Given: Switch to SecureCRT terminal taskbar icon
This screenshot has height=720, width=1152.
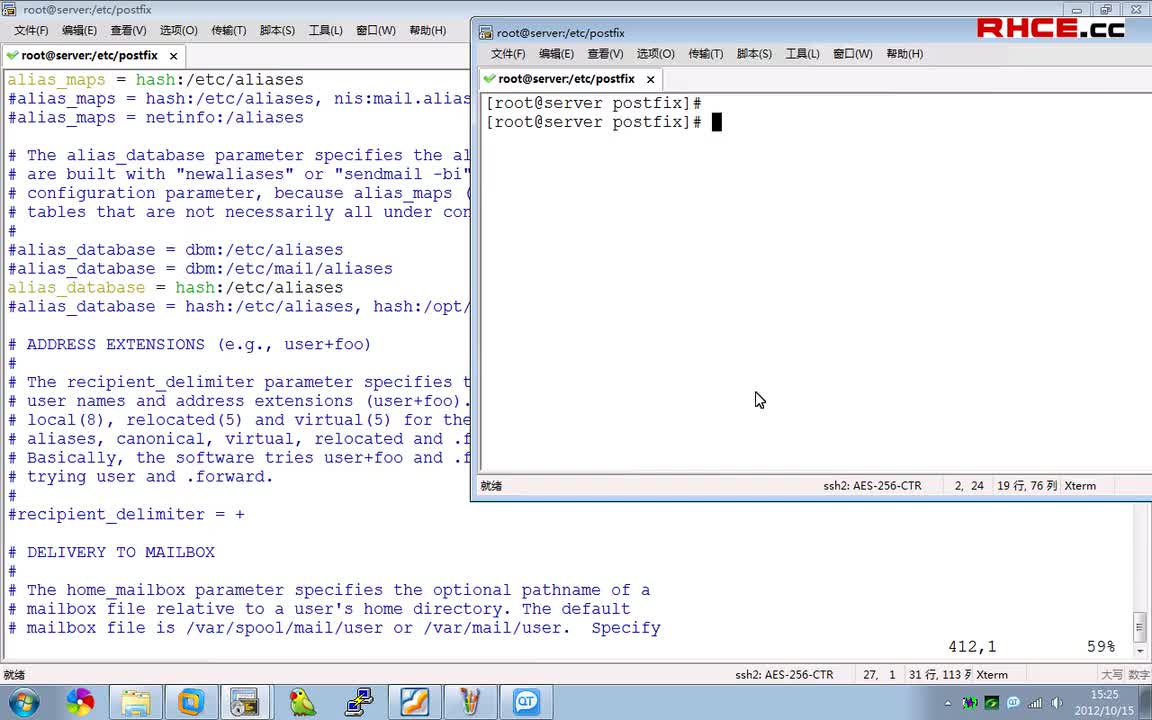Looking at the screenshot, I should tap(245, 703).
